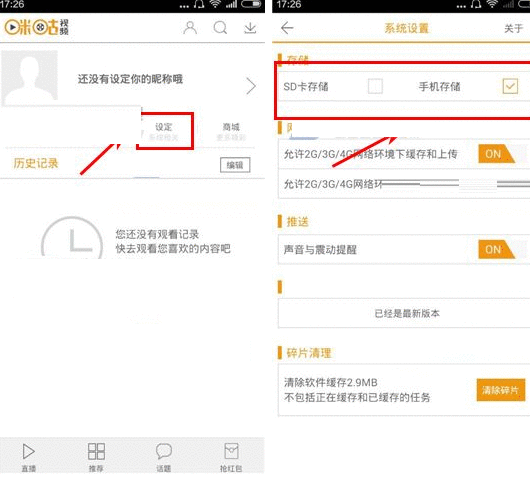
Task: Open the 关于 about link
Action: (513, 28)
